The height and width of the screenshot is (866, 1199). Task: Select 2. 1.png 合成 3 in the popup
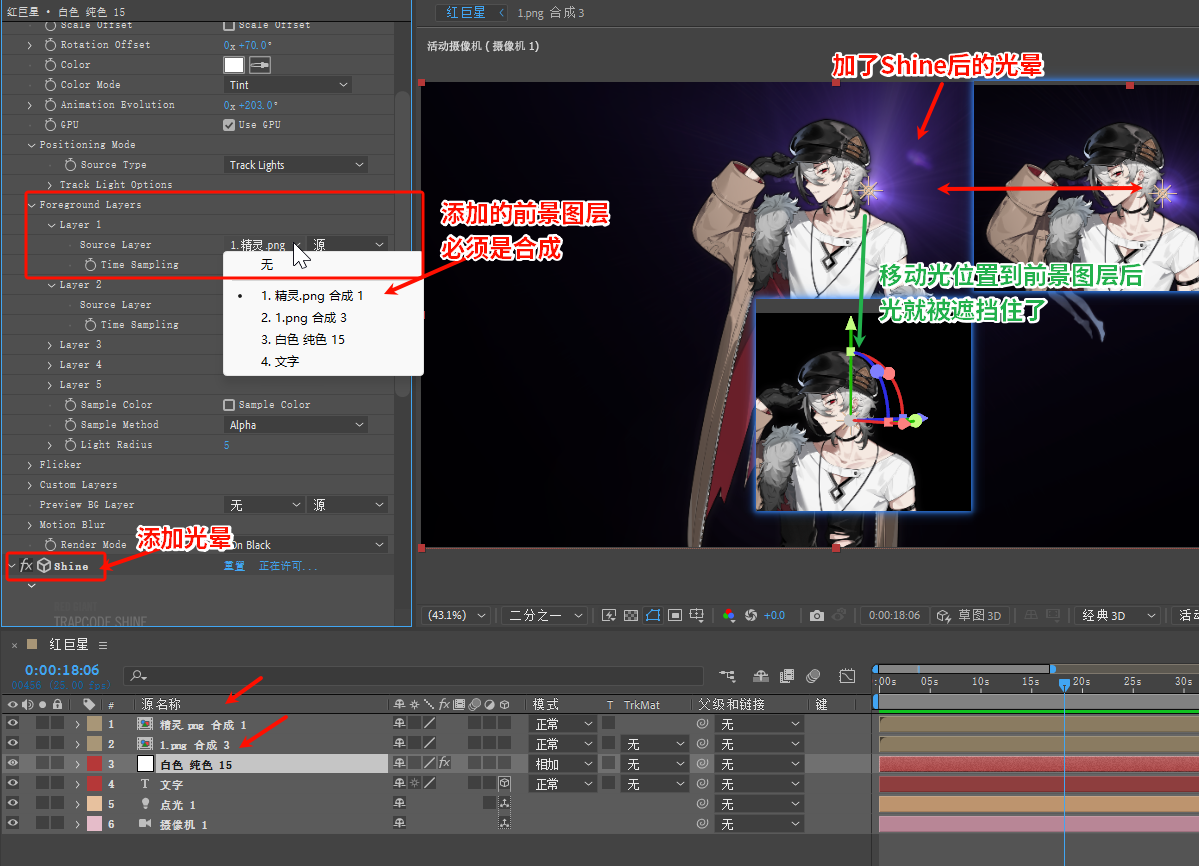point(304,317)
